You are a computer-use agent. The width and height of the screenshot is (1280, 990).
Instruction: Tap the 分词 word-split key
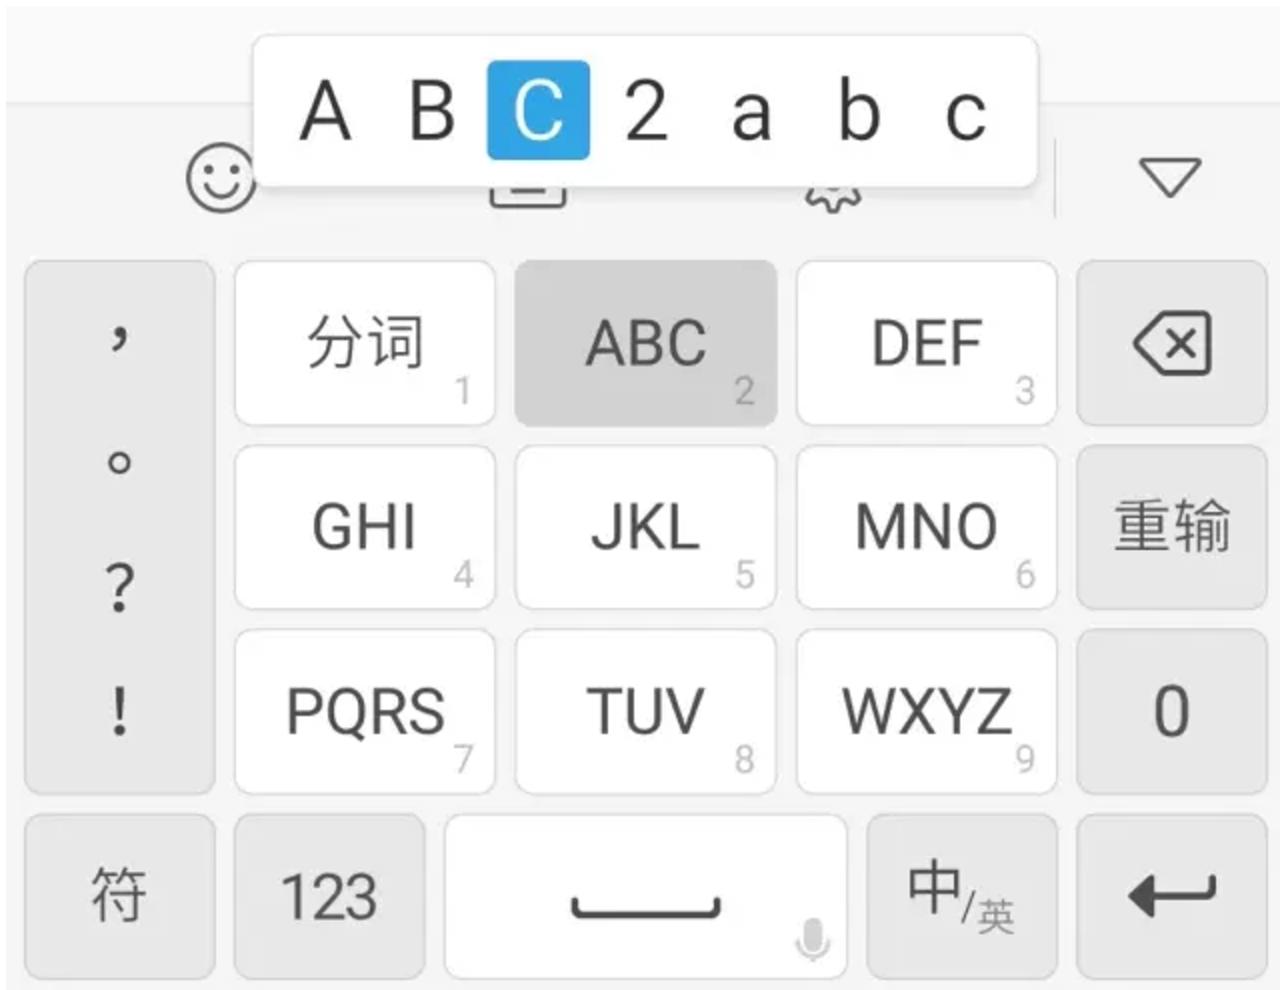(x=365, y=343)
